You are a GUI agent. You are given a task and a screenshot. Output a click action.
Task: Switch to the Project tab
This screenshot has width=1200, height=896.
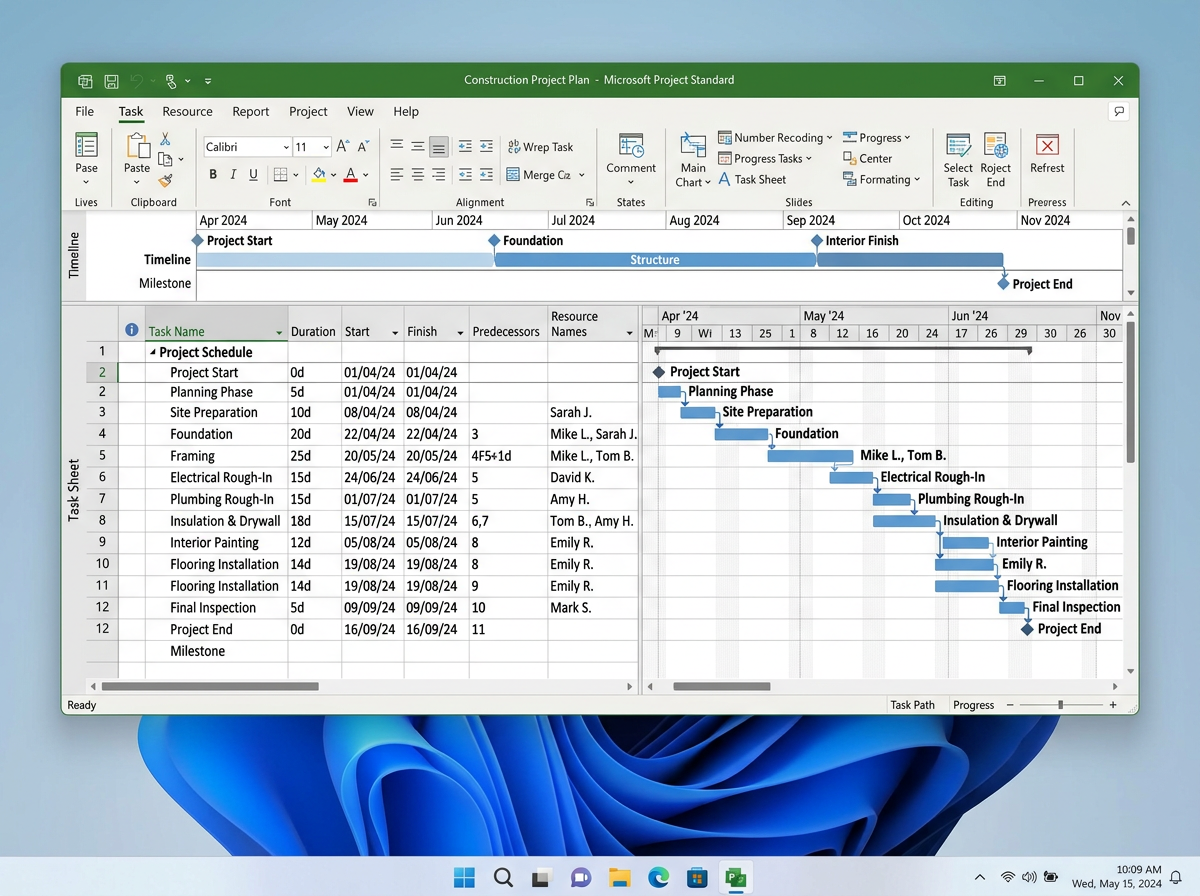pos(308,112)
